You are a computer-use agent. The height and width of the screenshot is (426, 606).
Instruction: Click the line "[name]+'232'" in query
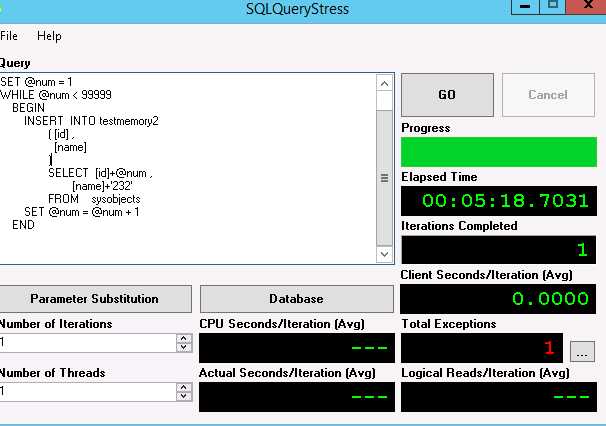pyautogui.click(x=102, y=186)
